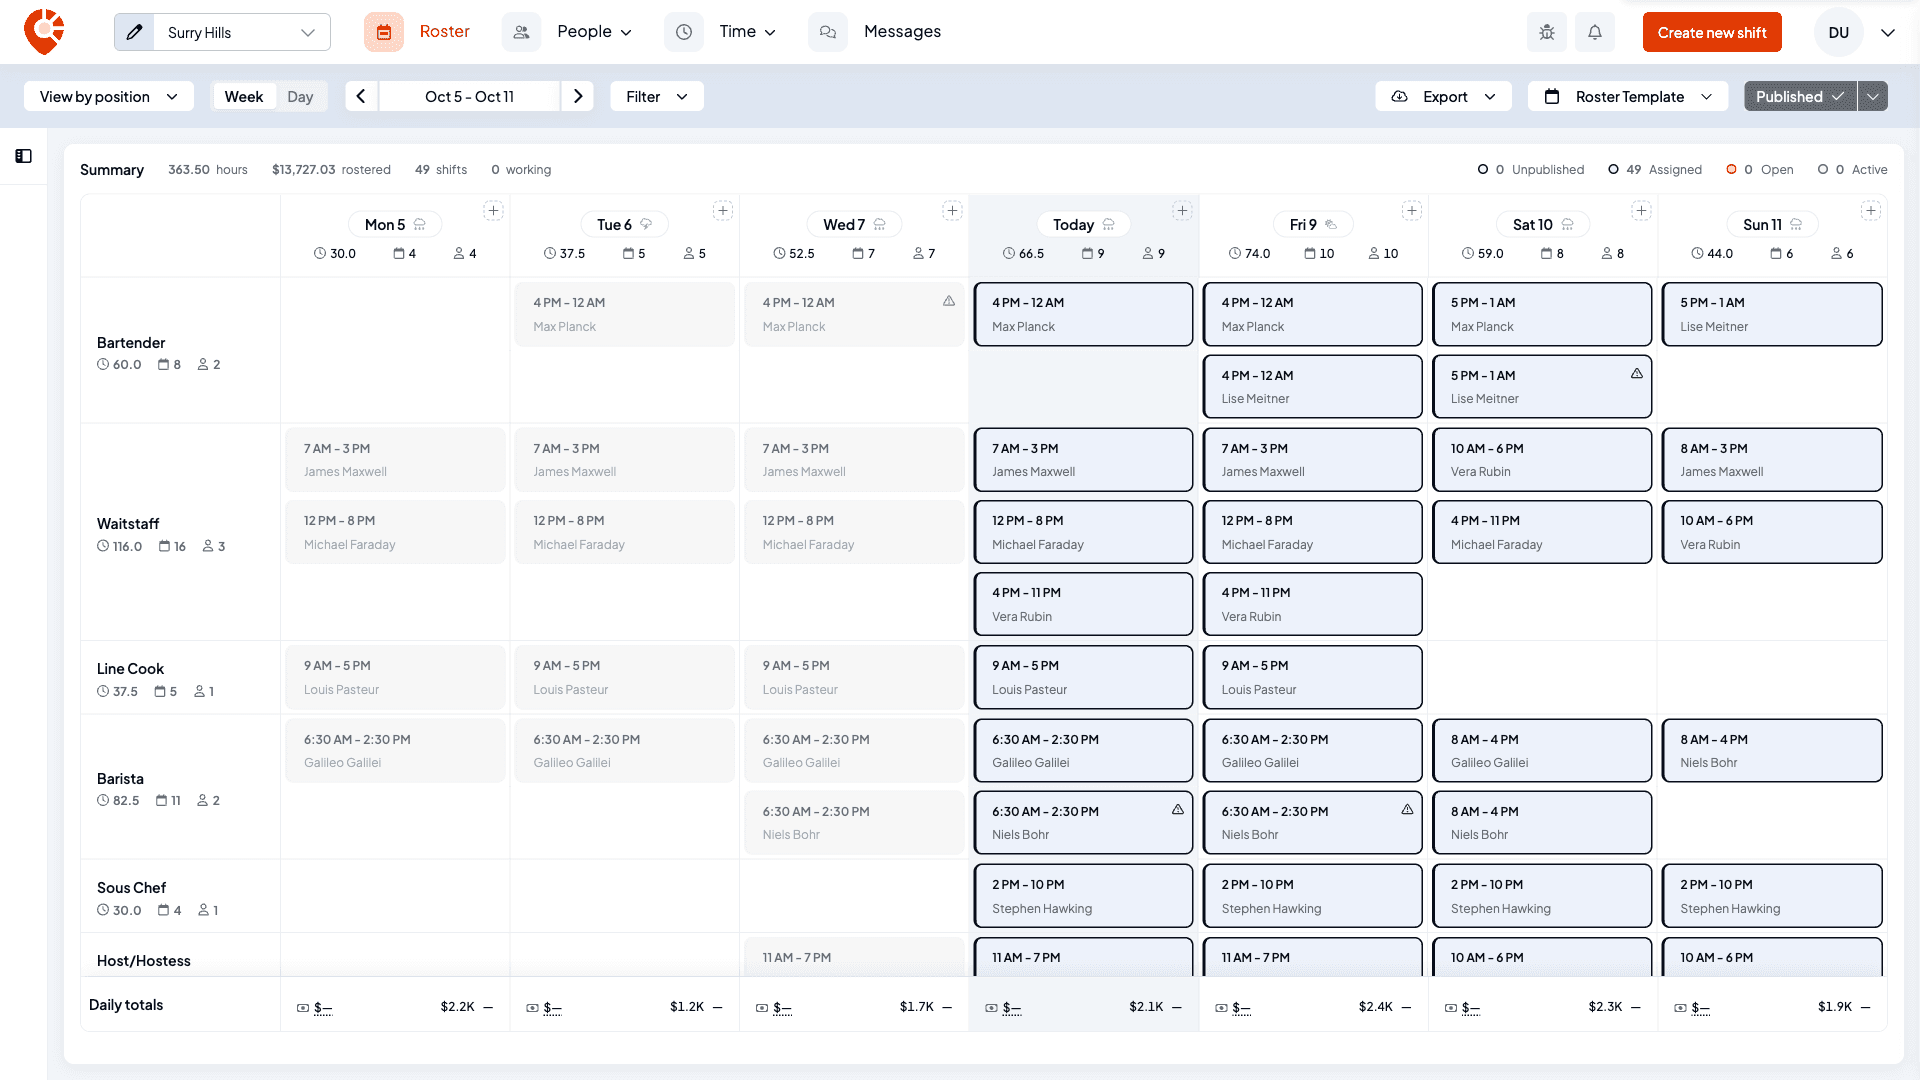Open the user account chevron menu
Screen dimensions: 1920x1080
tap(1888, 32)
